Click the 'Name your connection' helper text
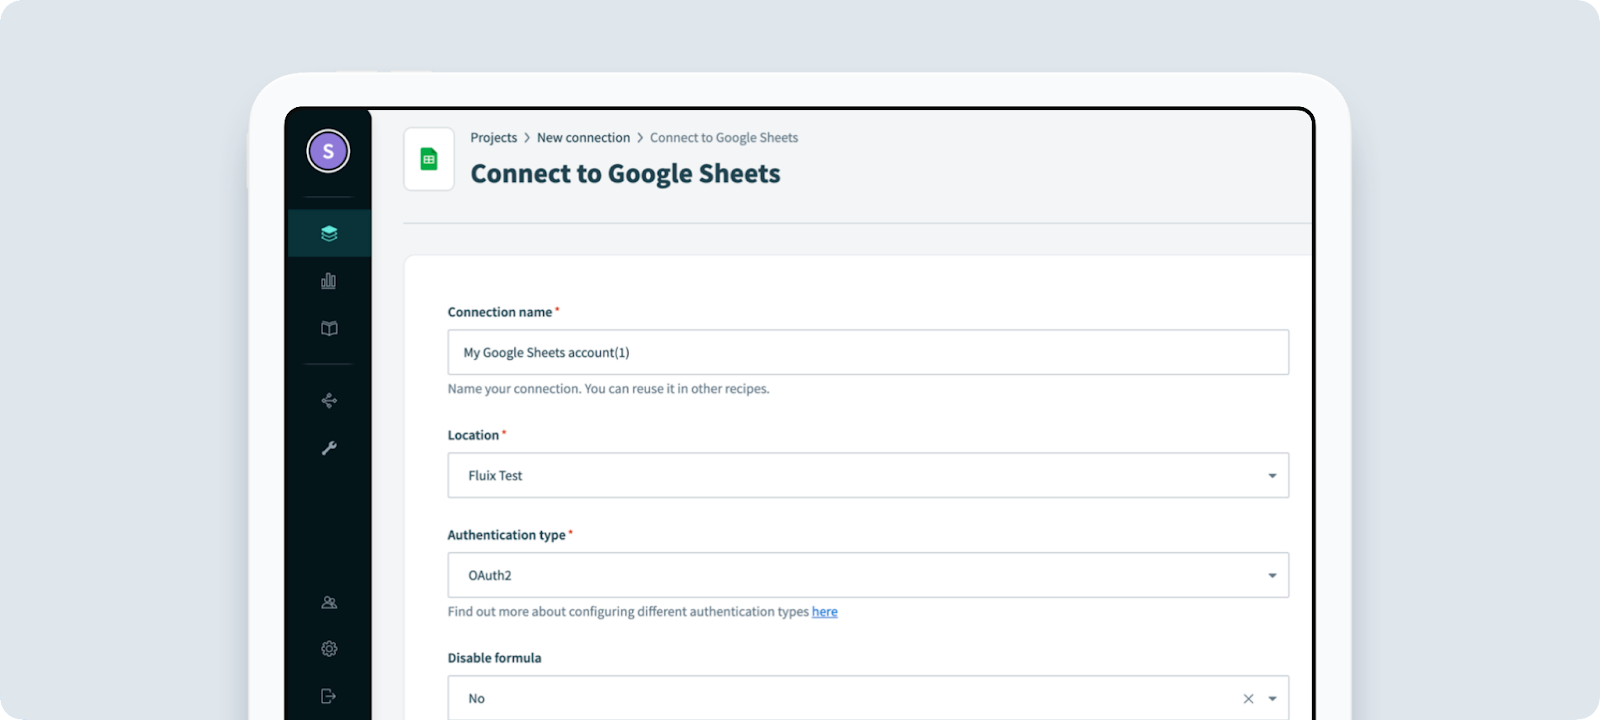Screen dimensions: 1600x720 coord(608,389)
